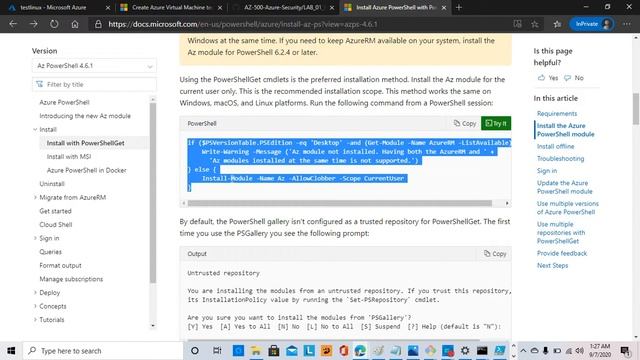Open the Office icon on taskbar
The height and width of the screenshot is (360, 640).
[x=344, y=351]
